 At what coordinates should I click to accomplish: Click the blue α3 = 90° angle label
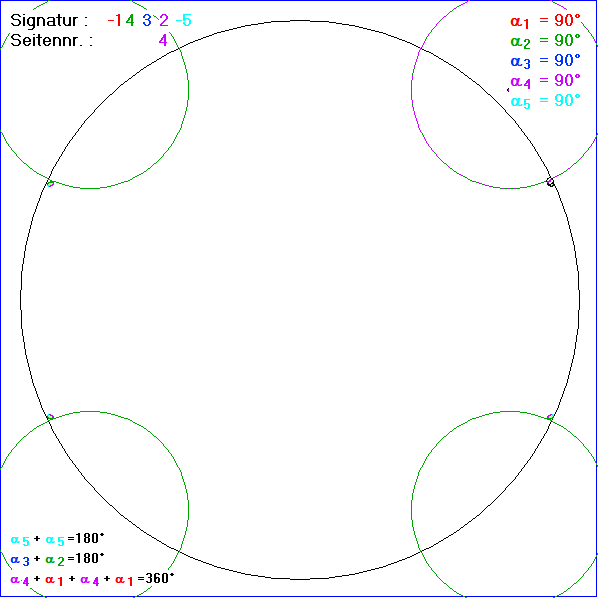click(545, 61)
